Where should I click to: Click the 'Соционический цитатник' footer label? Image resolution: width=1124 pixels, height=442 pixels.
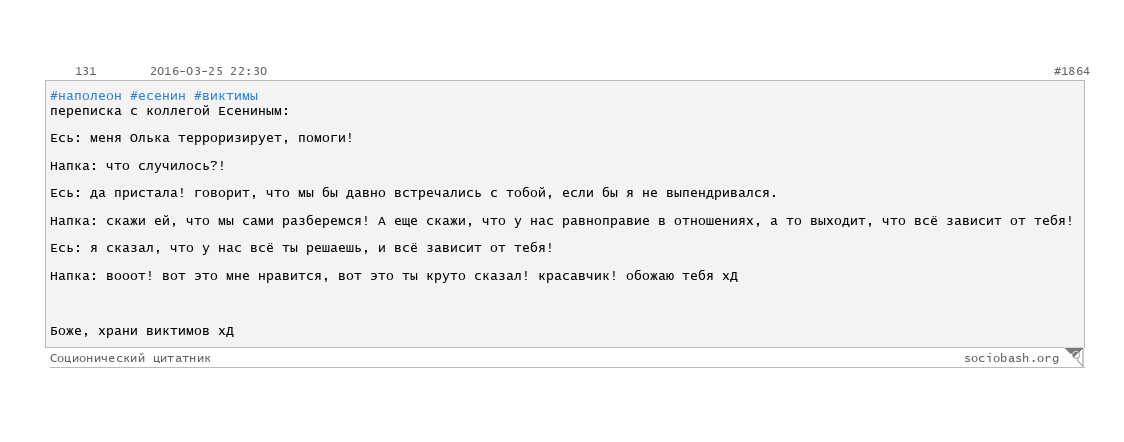tap(130, 358)
